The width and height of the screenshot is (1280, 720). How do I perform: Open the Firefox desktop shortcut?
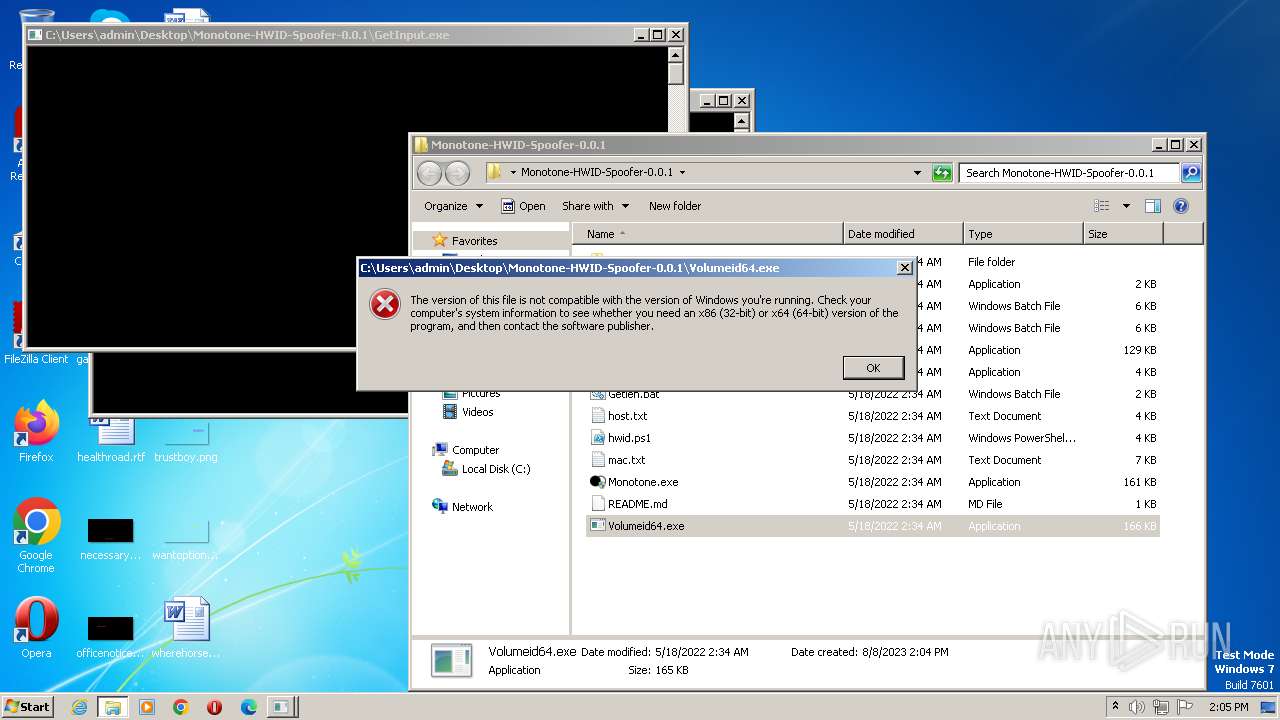36,432
